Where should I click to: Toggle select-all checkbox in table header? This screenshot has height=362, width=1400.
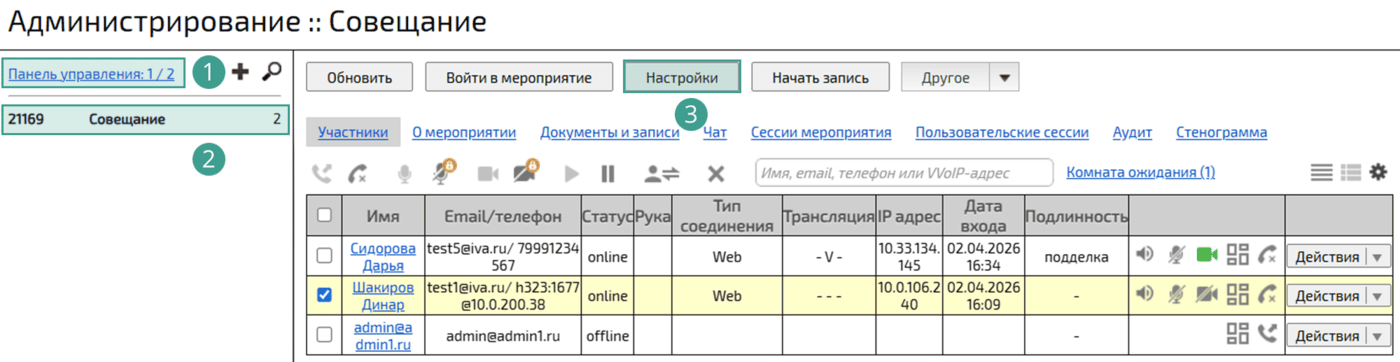point(324,215)
